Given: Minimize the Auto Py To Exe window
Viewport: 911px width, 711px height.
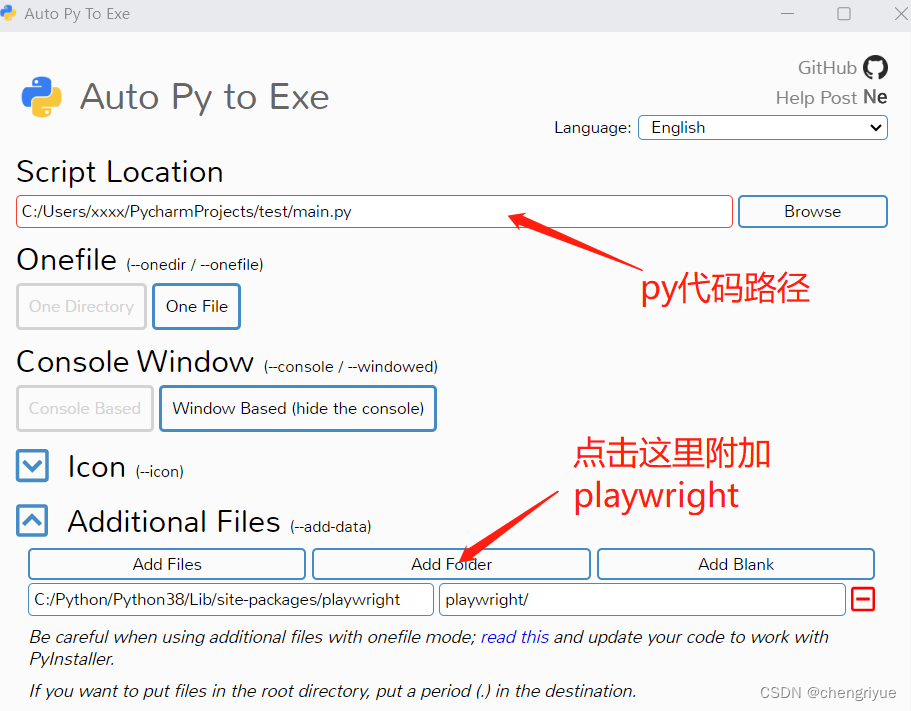Looking at the screenshot, I should click(x=787, y=13).
